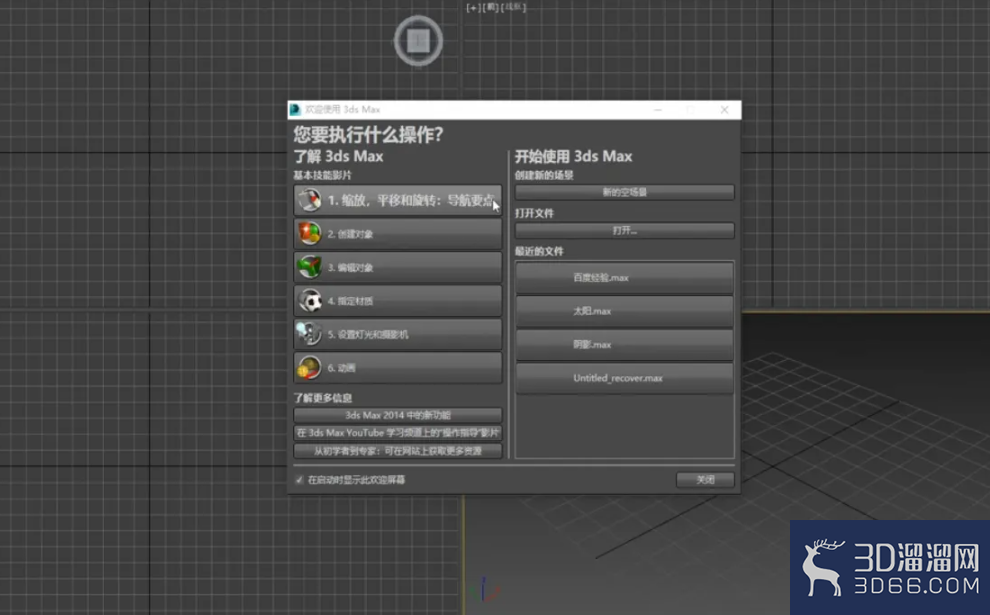Open the '6. 动画' animation video

coord(398,367)
